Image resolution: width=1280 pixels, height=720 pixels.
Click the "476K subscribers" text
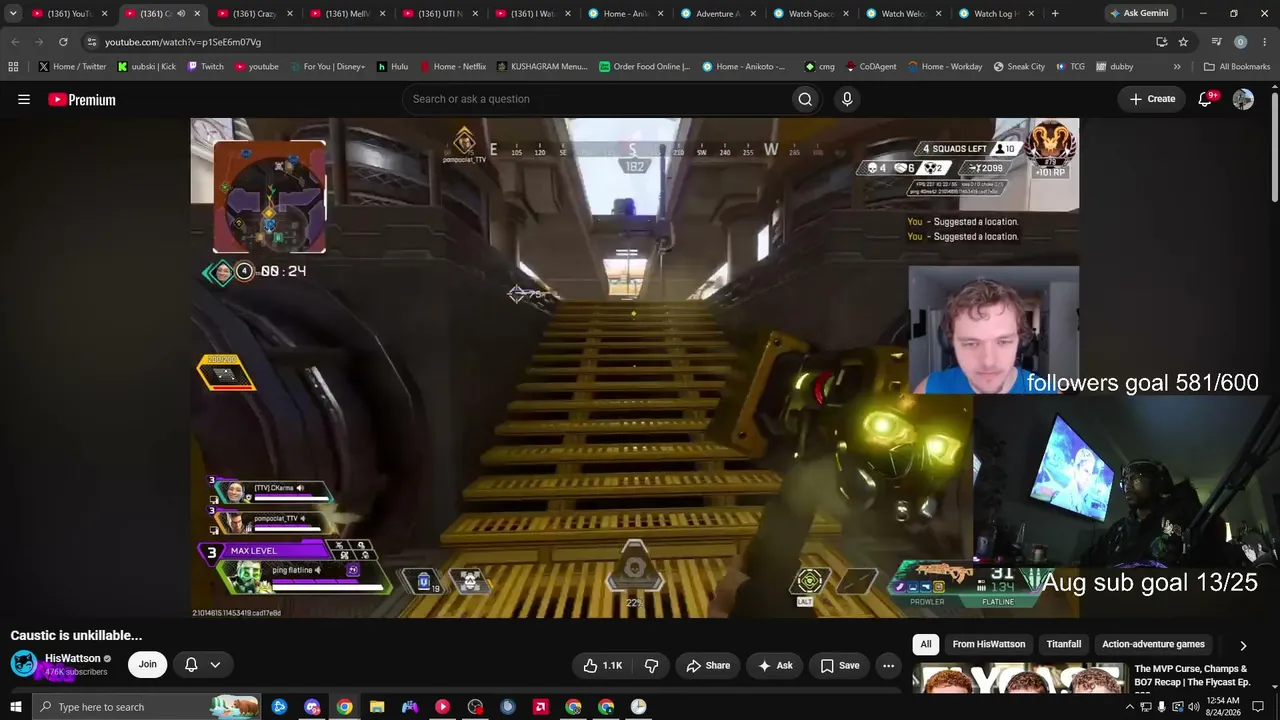click(76, 672)
